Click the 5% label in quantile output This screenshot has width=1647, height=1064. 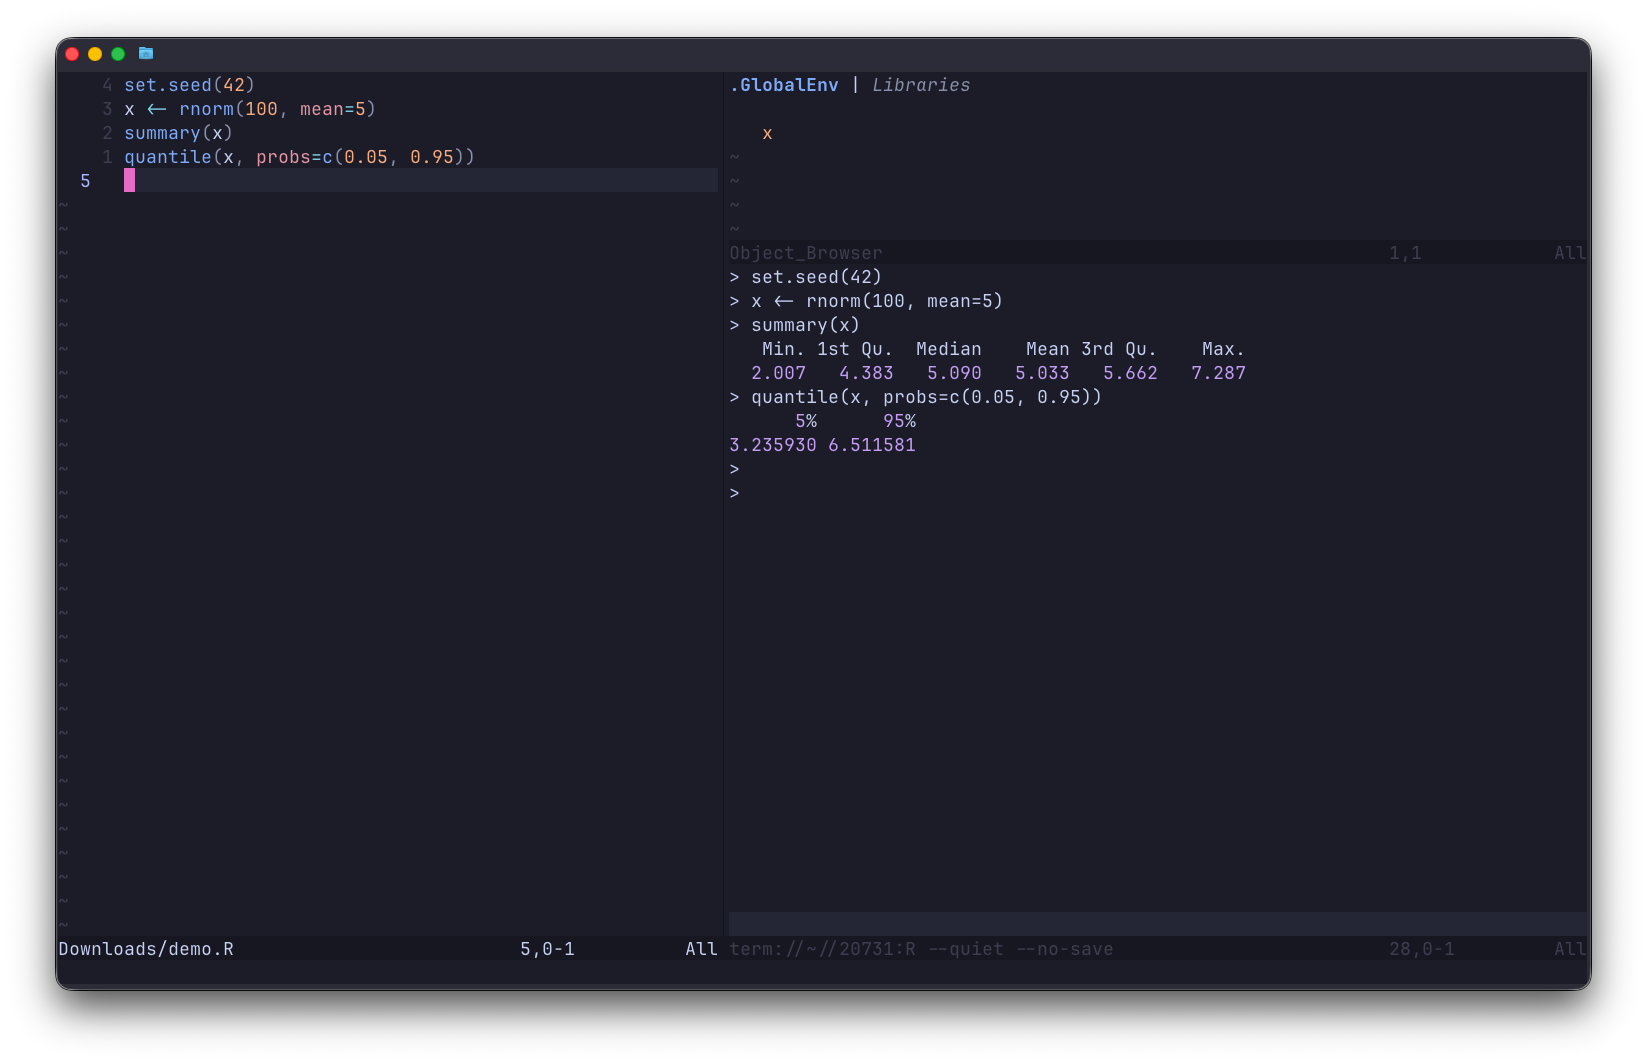(x=806, y=421)
